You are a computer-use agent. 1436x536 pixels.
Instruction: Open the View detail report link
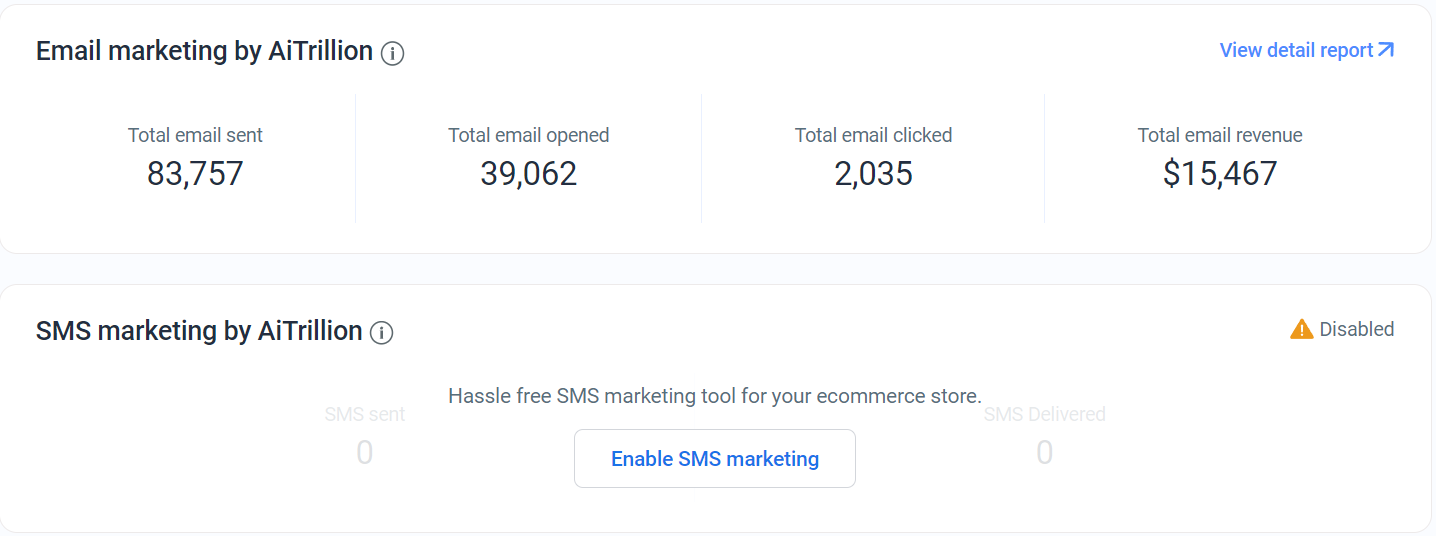click(x=1296, y=50)
